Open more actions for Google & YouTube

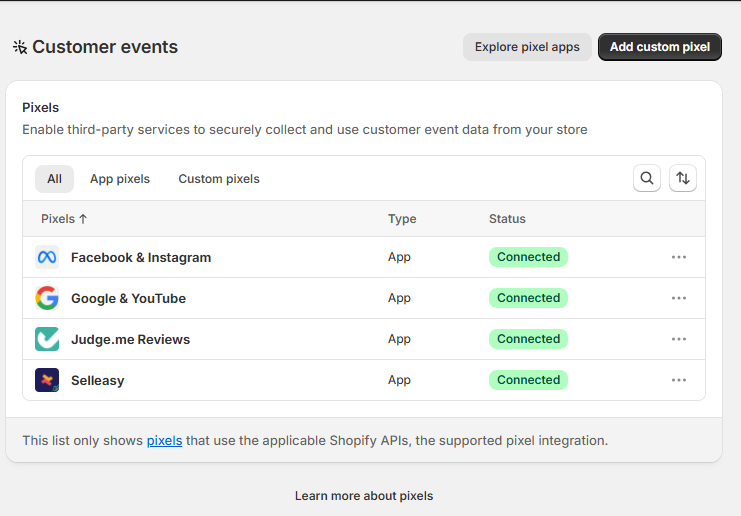pyautogui.click(x=679, y=298)
